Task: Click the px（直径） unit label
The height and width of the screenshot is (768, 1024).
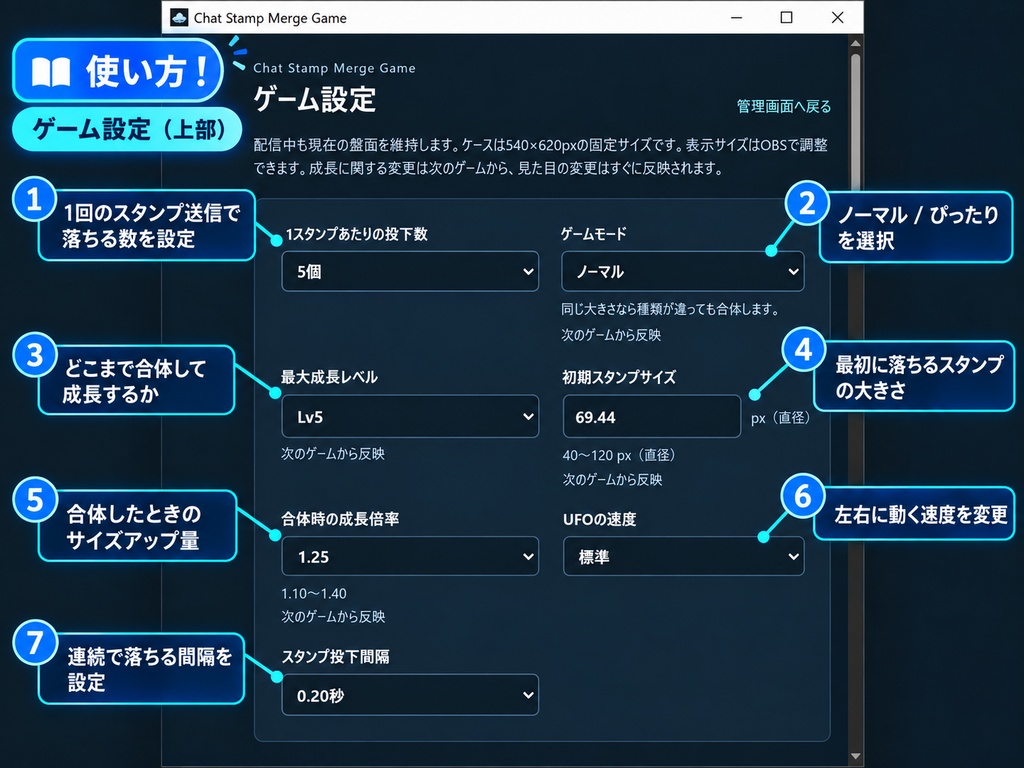Action: click(780, 417)
